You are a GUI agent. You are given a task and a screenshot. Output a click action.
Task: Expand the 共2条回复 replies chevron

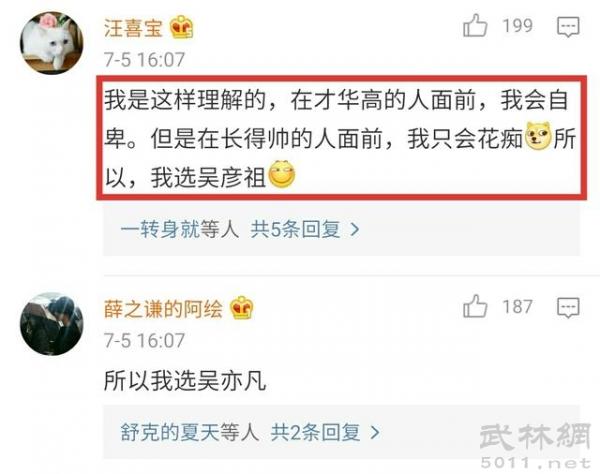pos(375,433)
